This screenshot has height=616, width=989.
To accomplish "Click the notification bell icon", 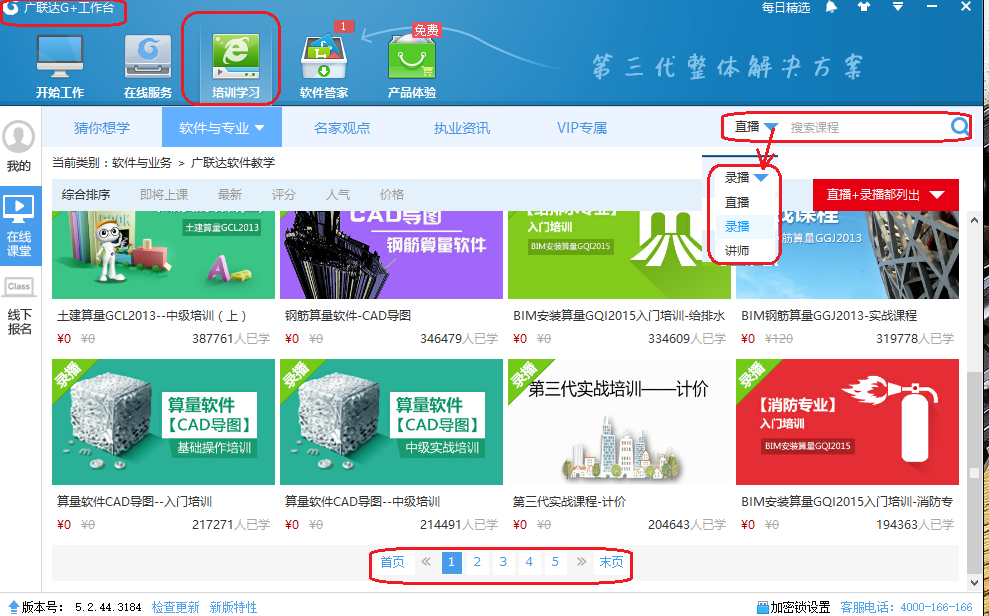I will tap(831, 8).
